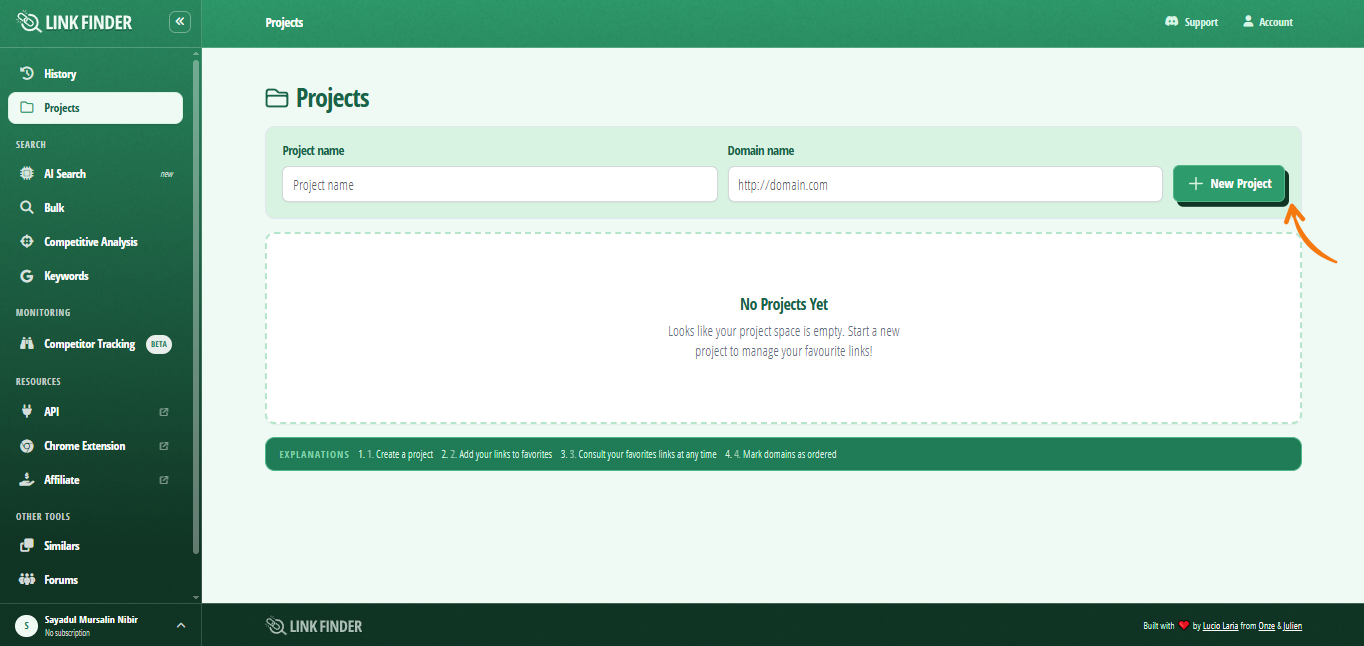Screen dimensions: 1364x646
Task: Click the red heart icon in footer
Action: [x=1184, y=626]
